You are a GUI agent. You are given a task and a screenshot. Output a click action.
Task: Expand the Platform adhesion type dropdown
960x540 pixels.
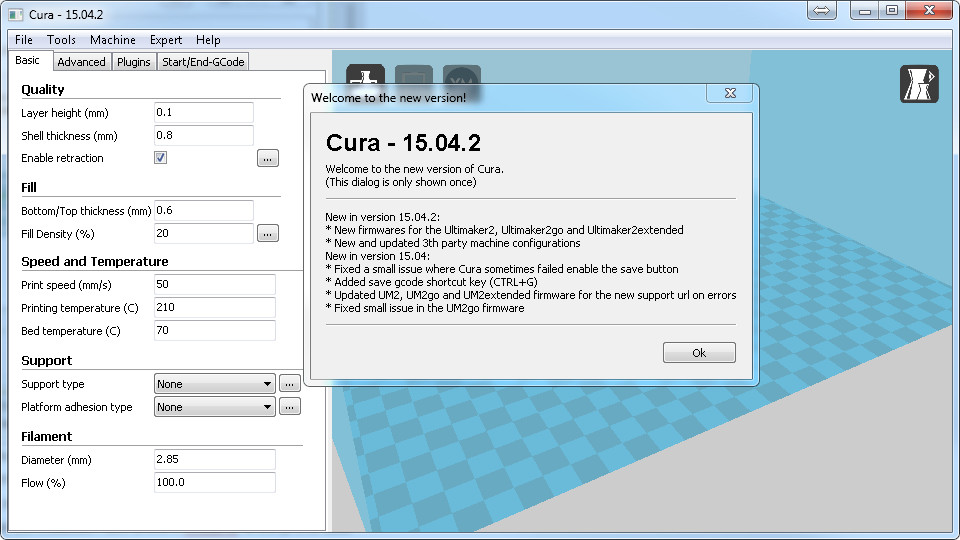[214, 407]
